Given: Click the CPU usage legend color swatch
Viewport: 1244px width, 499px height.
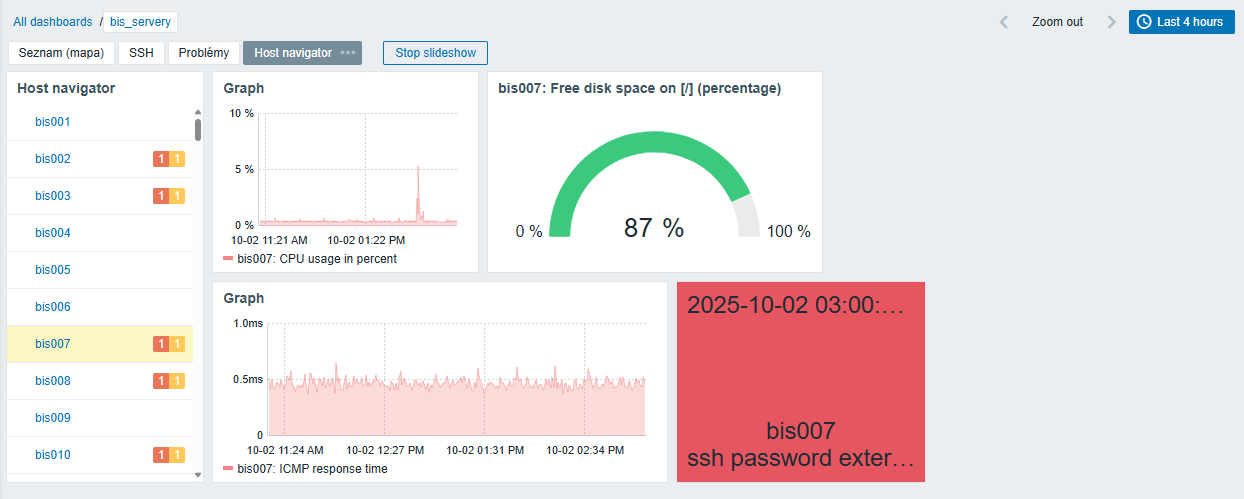Looking at the screenshot, I should (228, 259).
